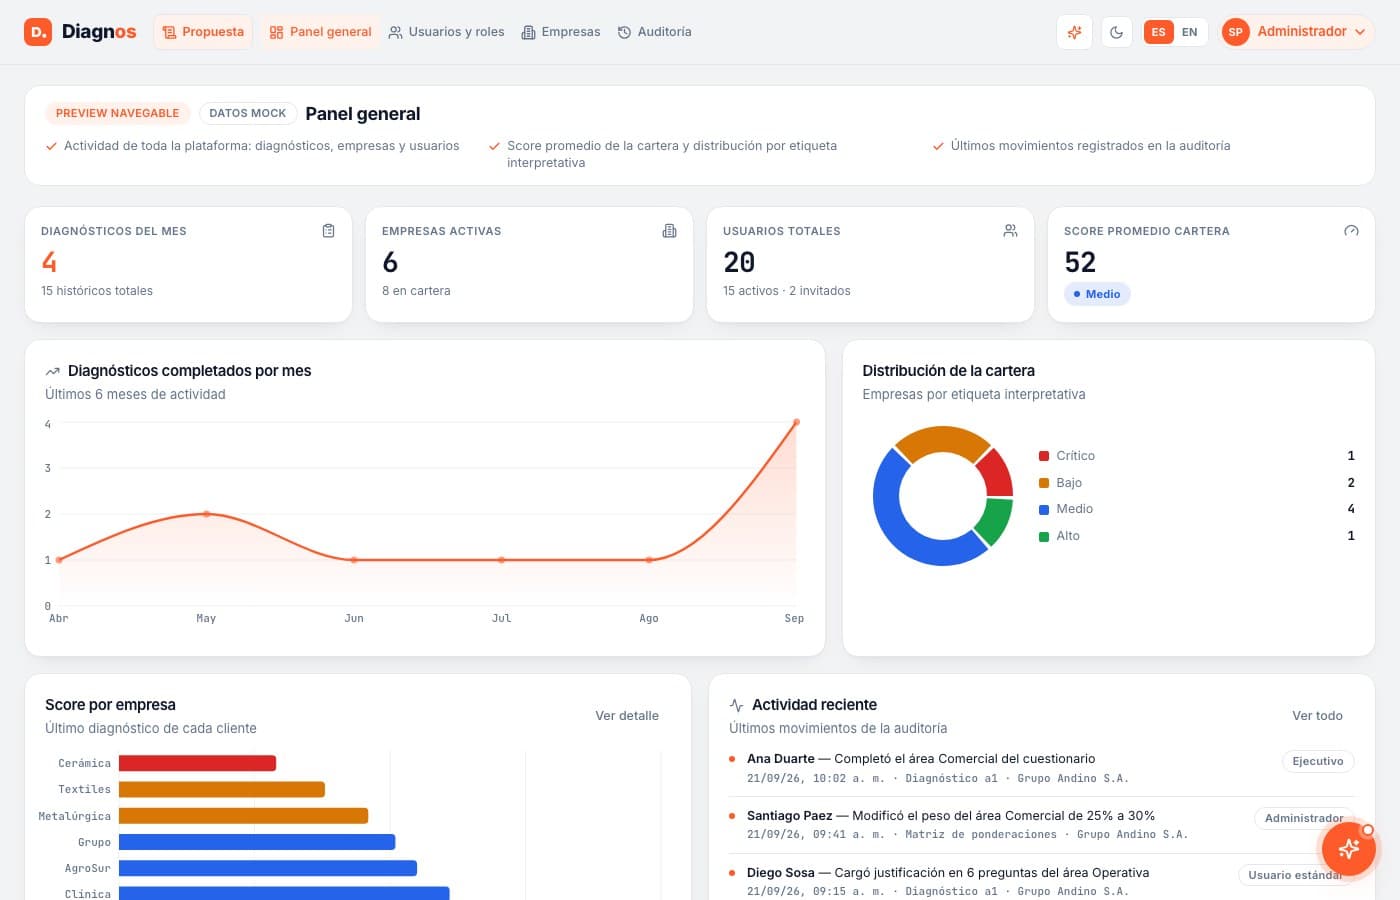Click "15 activos · 2 invitados" text
The image size is (1400, 900).
tap(787, 291)
